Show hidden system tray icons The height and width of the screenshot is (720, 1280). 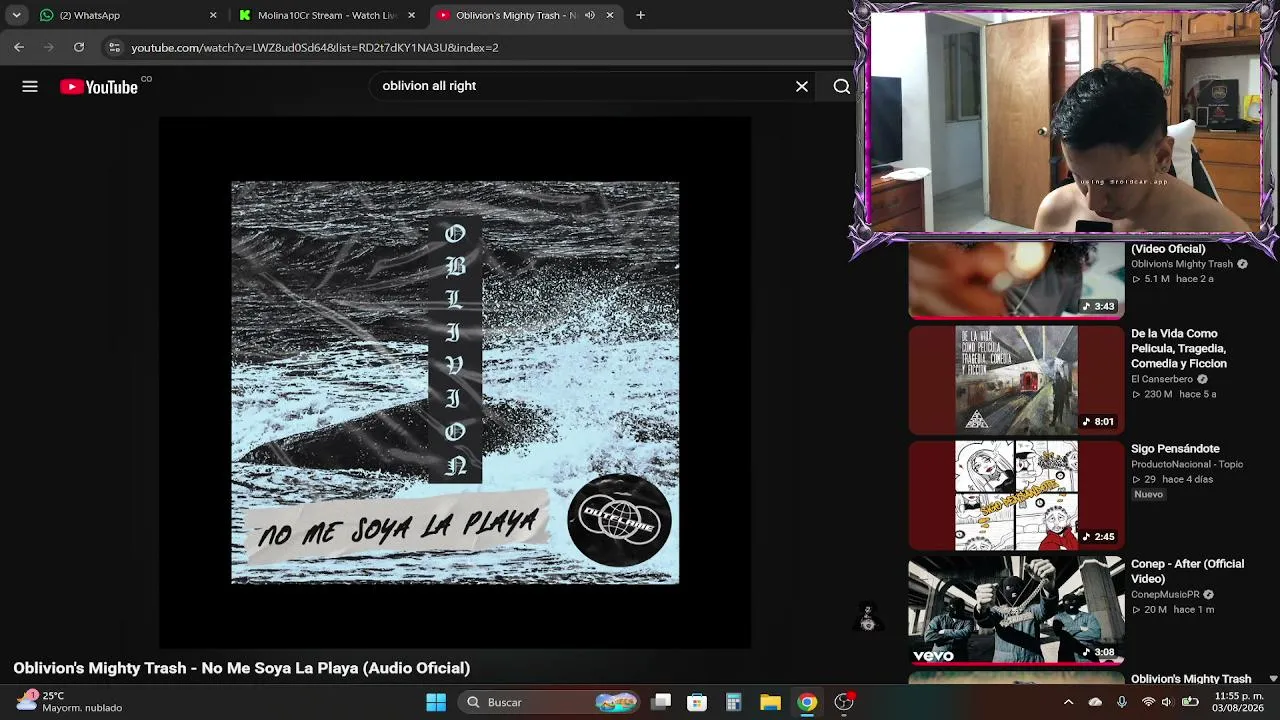[1068, 702]
